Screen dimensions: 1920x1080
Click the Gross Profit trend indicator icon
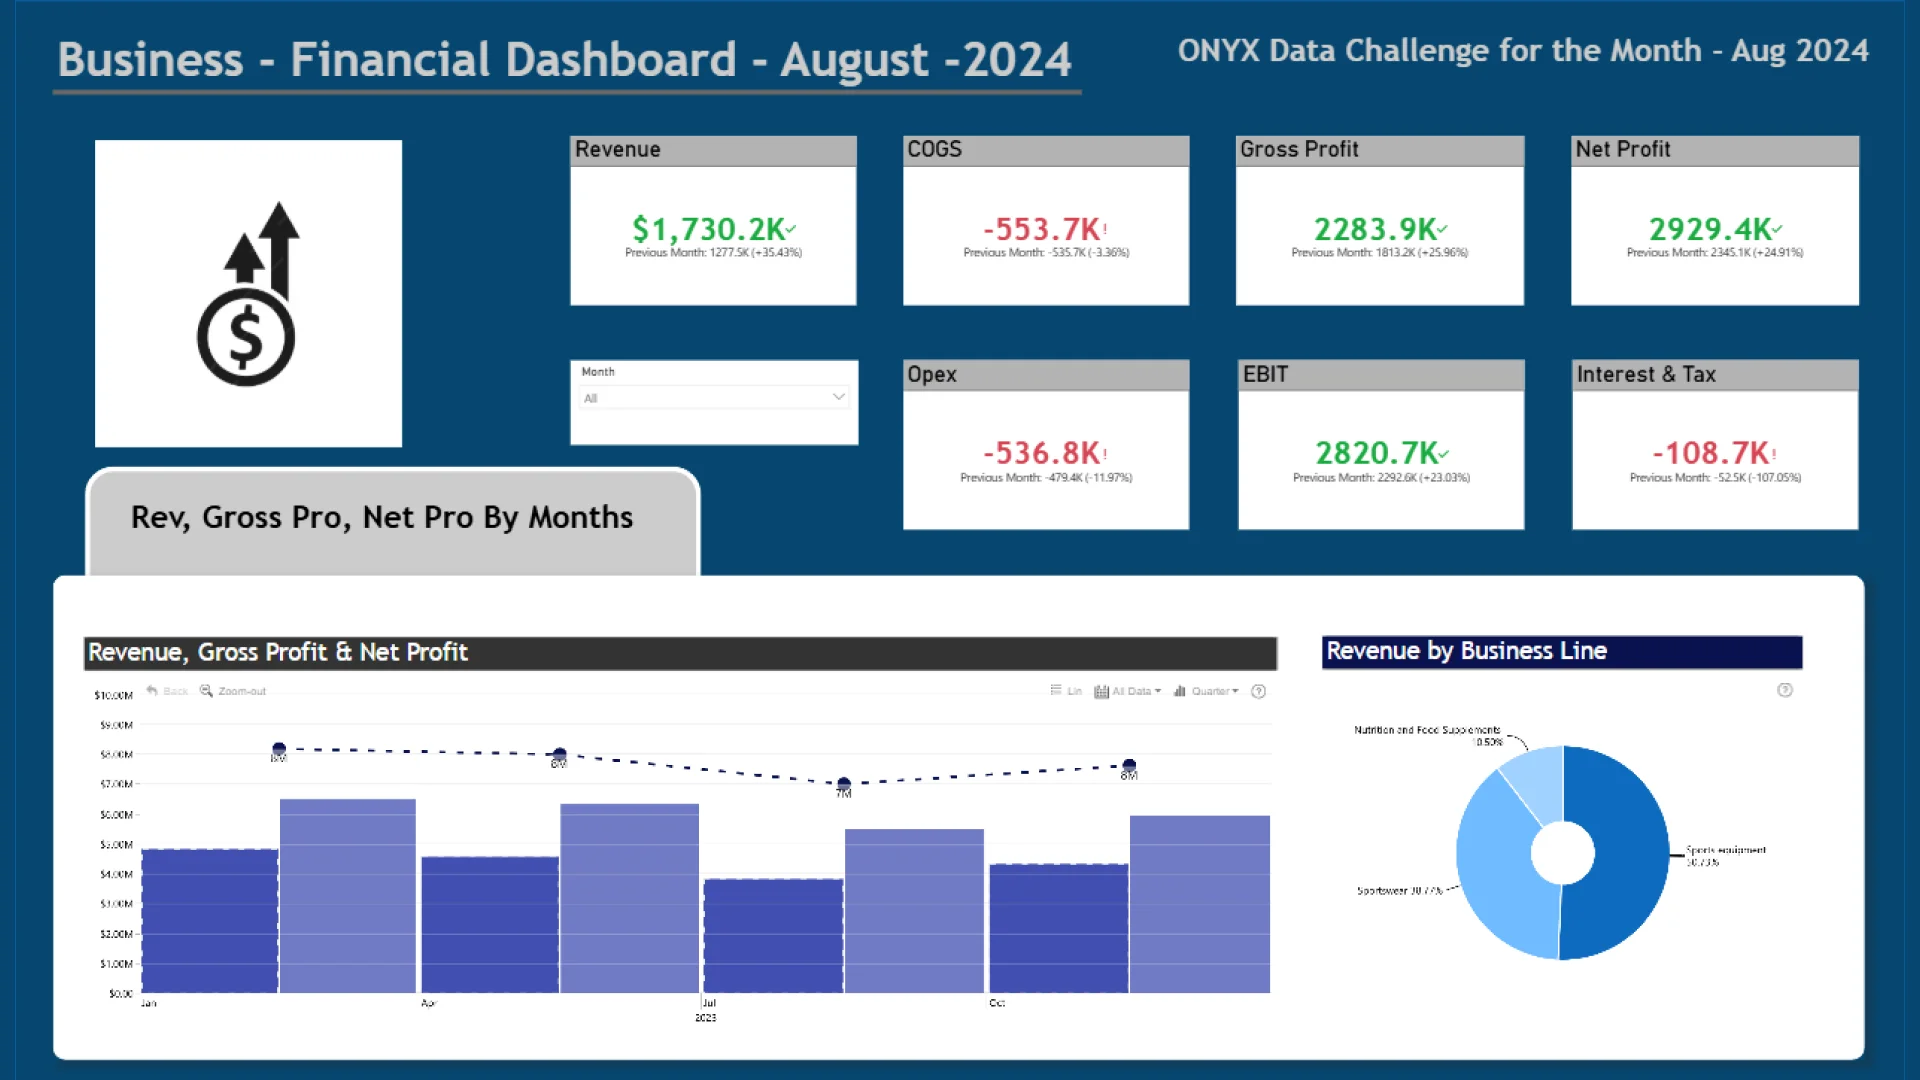click(x=1442, y=229)
